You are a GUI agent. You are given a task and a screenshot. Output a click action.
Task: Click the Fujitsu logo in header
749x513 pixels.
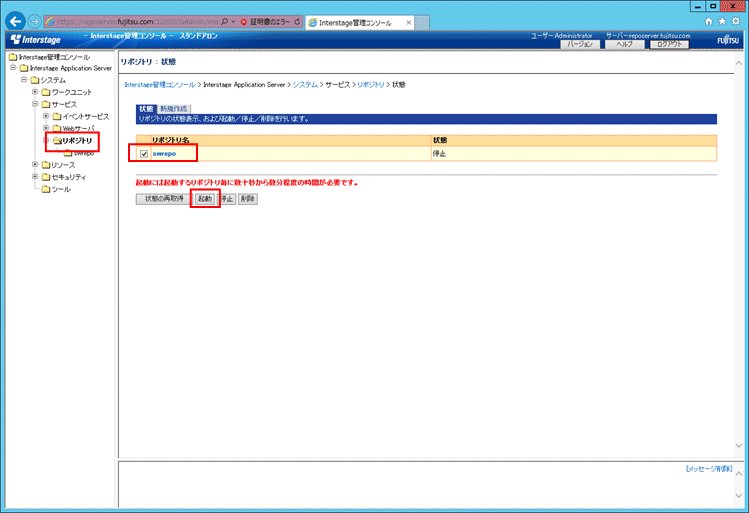tap(728, 41)
